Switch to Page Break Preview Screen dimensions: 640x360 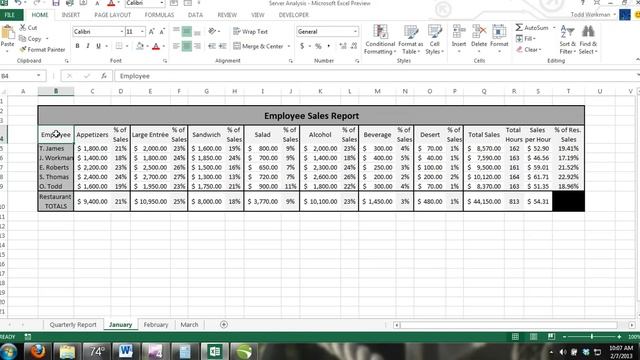551,337
